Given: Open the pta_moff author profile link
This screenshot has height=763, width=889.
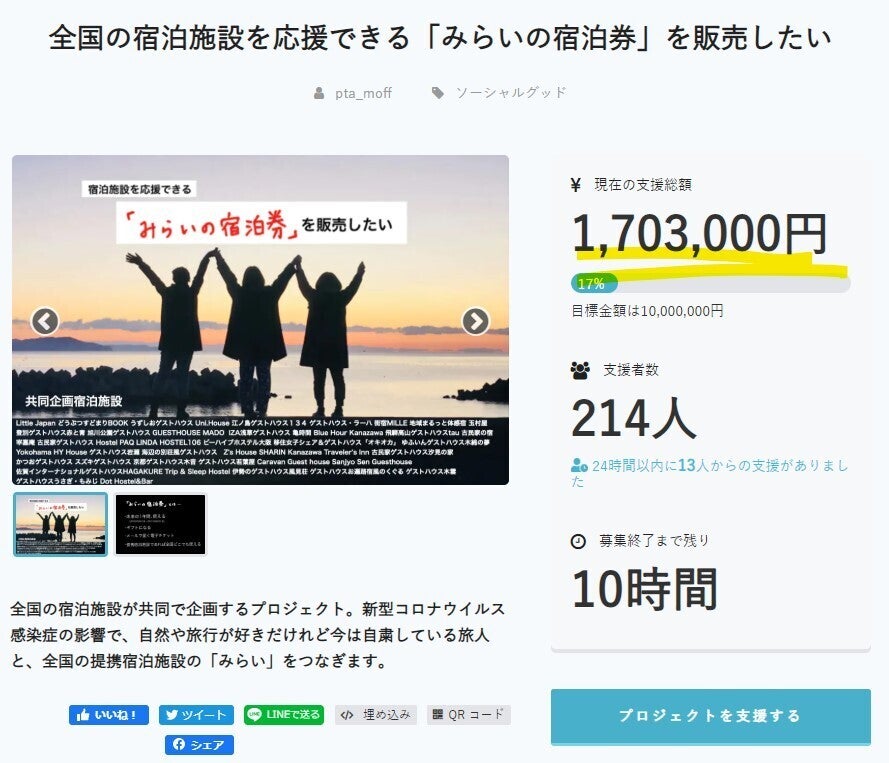Looking at the screenshot, I should (363, 93).
